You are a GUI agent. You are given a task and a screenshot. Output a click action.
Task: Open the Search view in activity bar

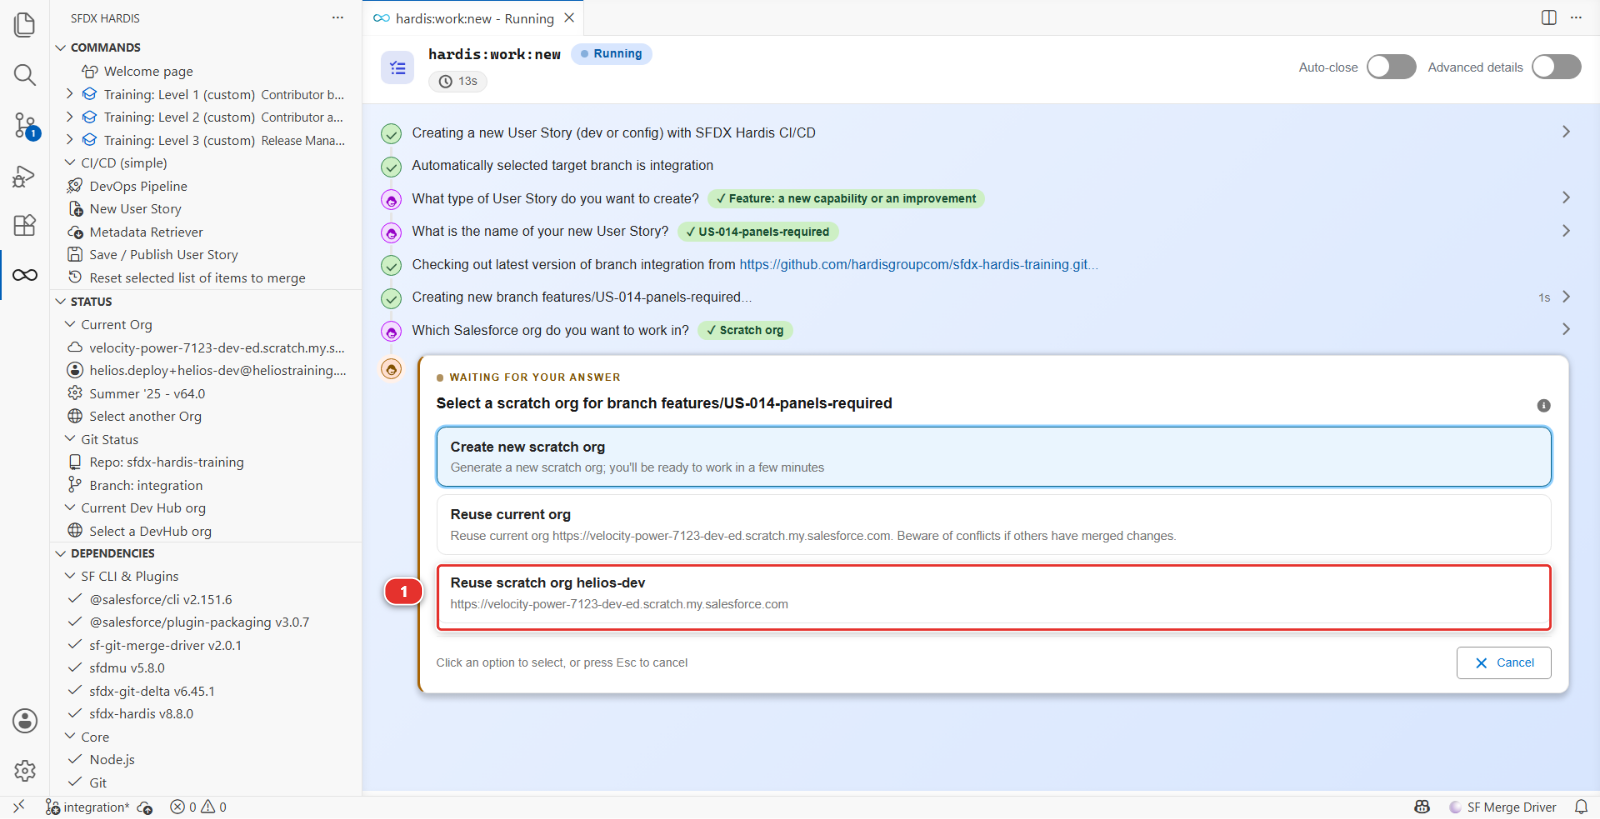point(25,75)
